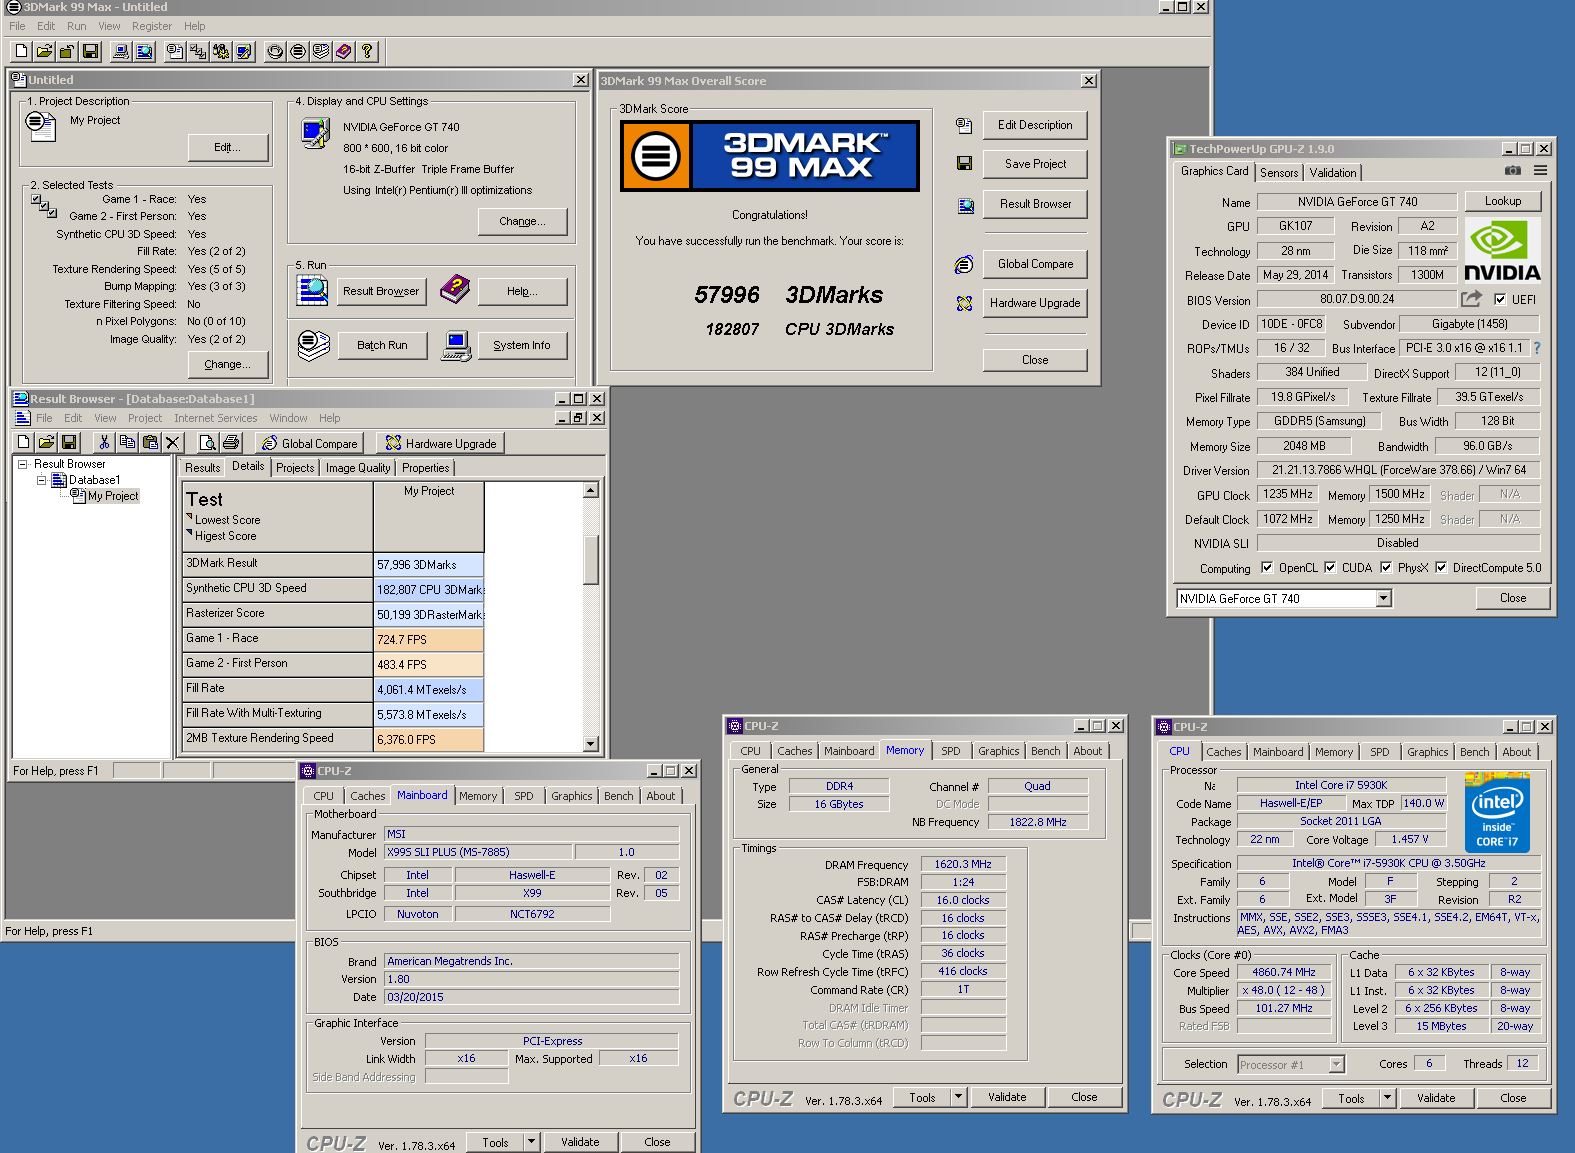Image resolution: width=1575 pixels, height=1153 pixels.
Task: Click the Delete X icon in Result Browser toolbar
Action: (173, 442)
